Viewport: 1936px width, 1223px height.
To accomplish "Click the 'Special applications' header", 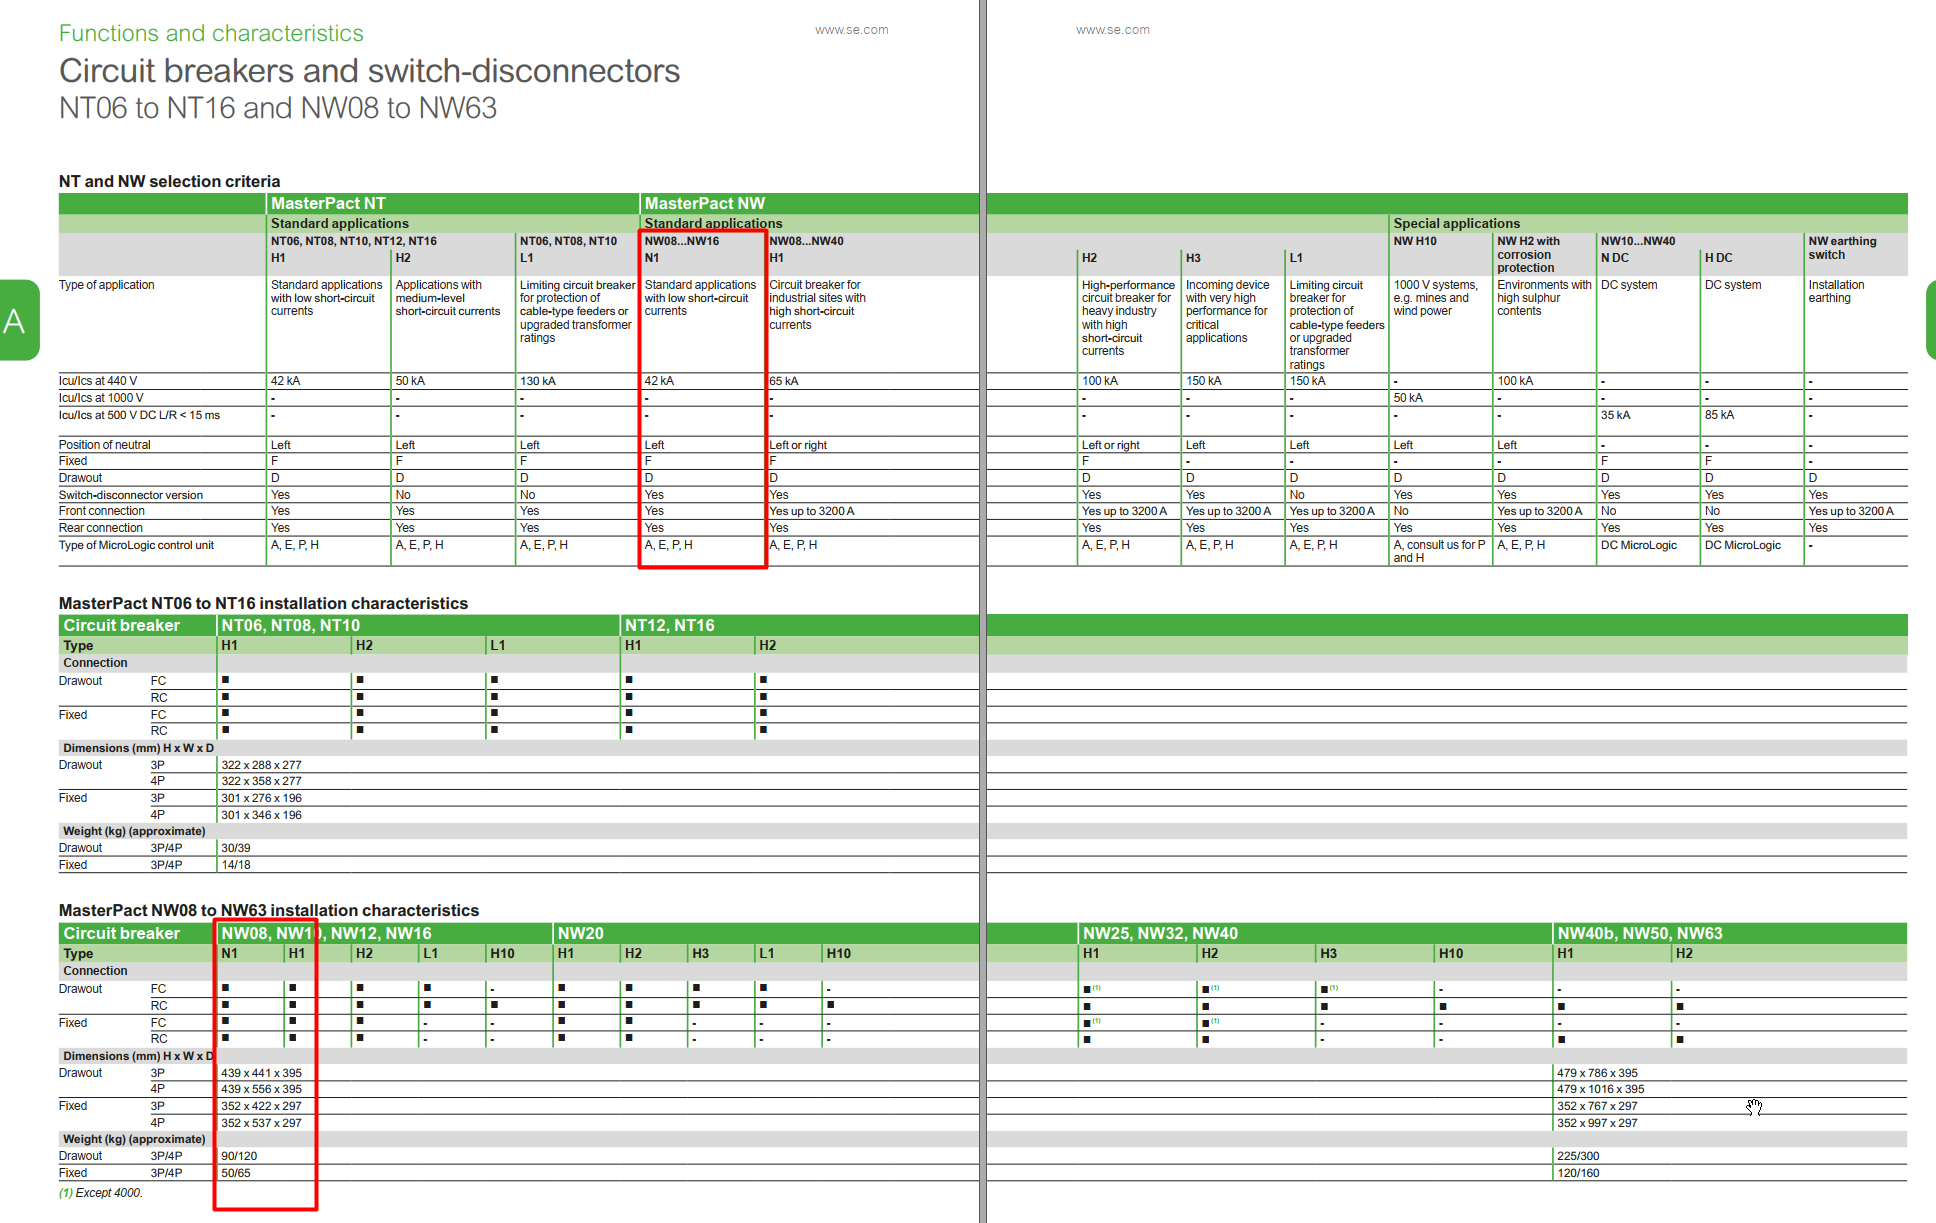I will click(x=1456, y=223).
